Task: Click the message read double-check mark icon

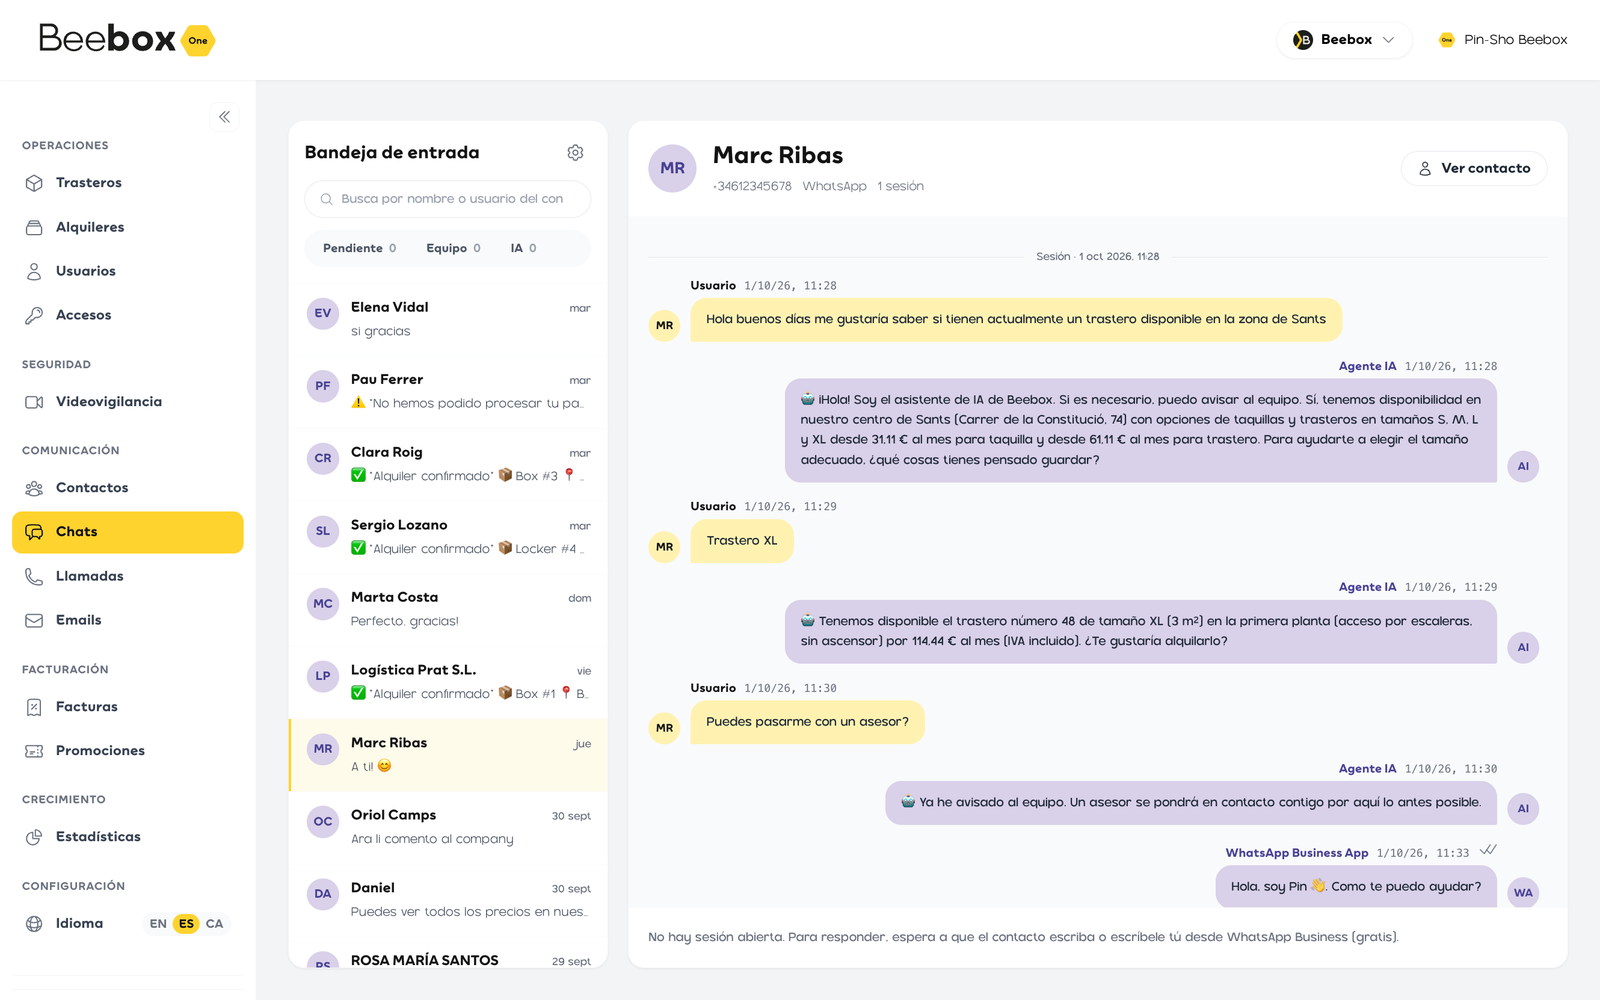Action: [x=1488, y=850]
